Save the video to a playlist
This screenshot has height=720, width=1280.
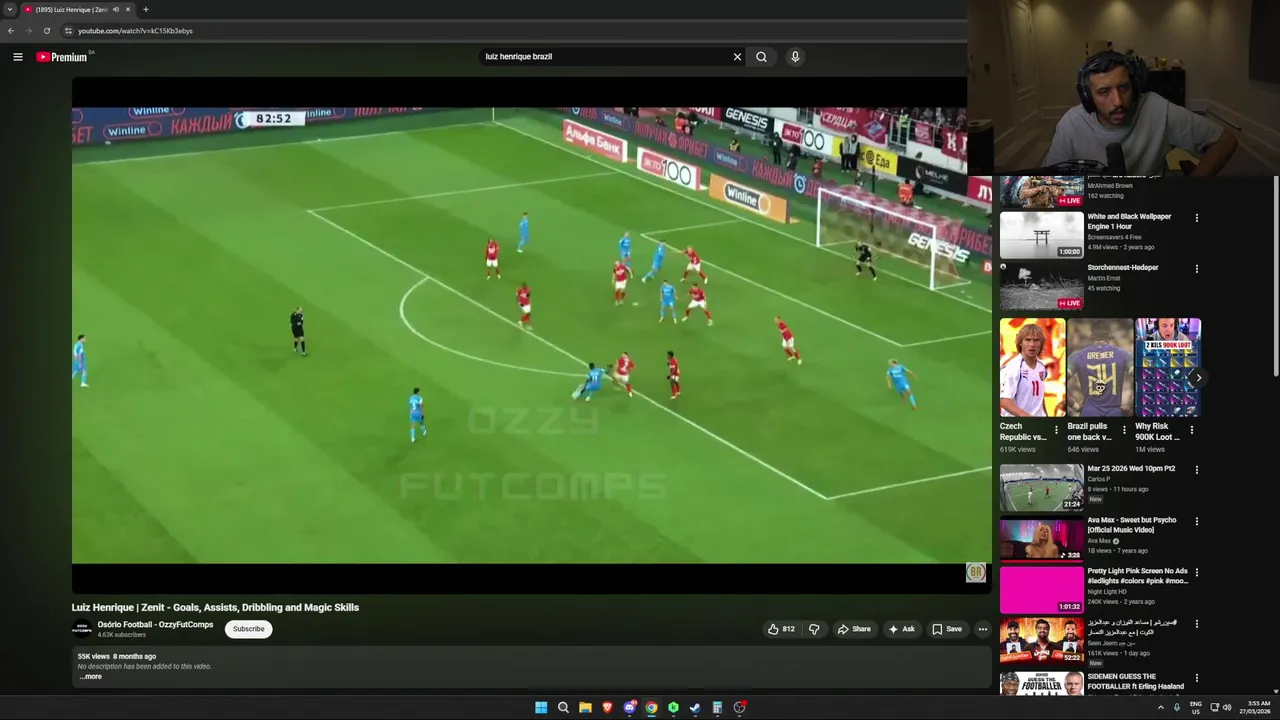pyautogui.click(x=946, y=629)
